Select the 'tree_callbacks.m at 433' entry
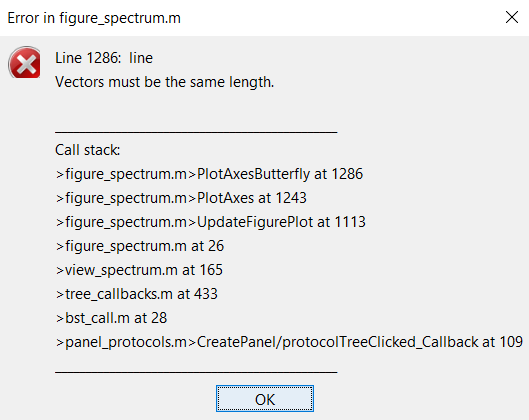 [x=137, y=294]
